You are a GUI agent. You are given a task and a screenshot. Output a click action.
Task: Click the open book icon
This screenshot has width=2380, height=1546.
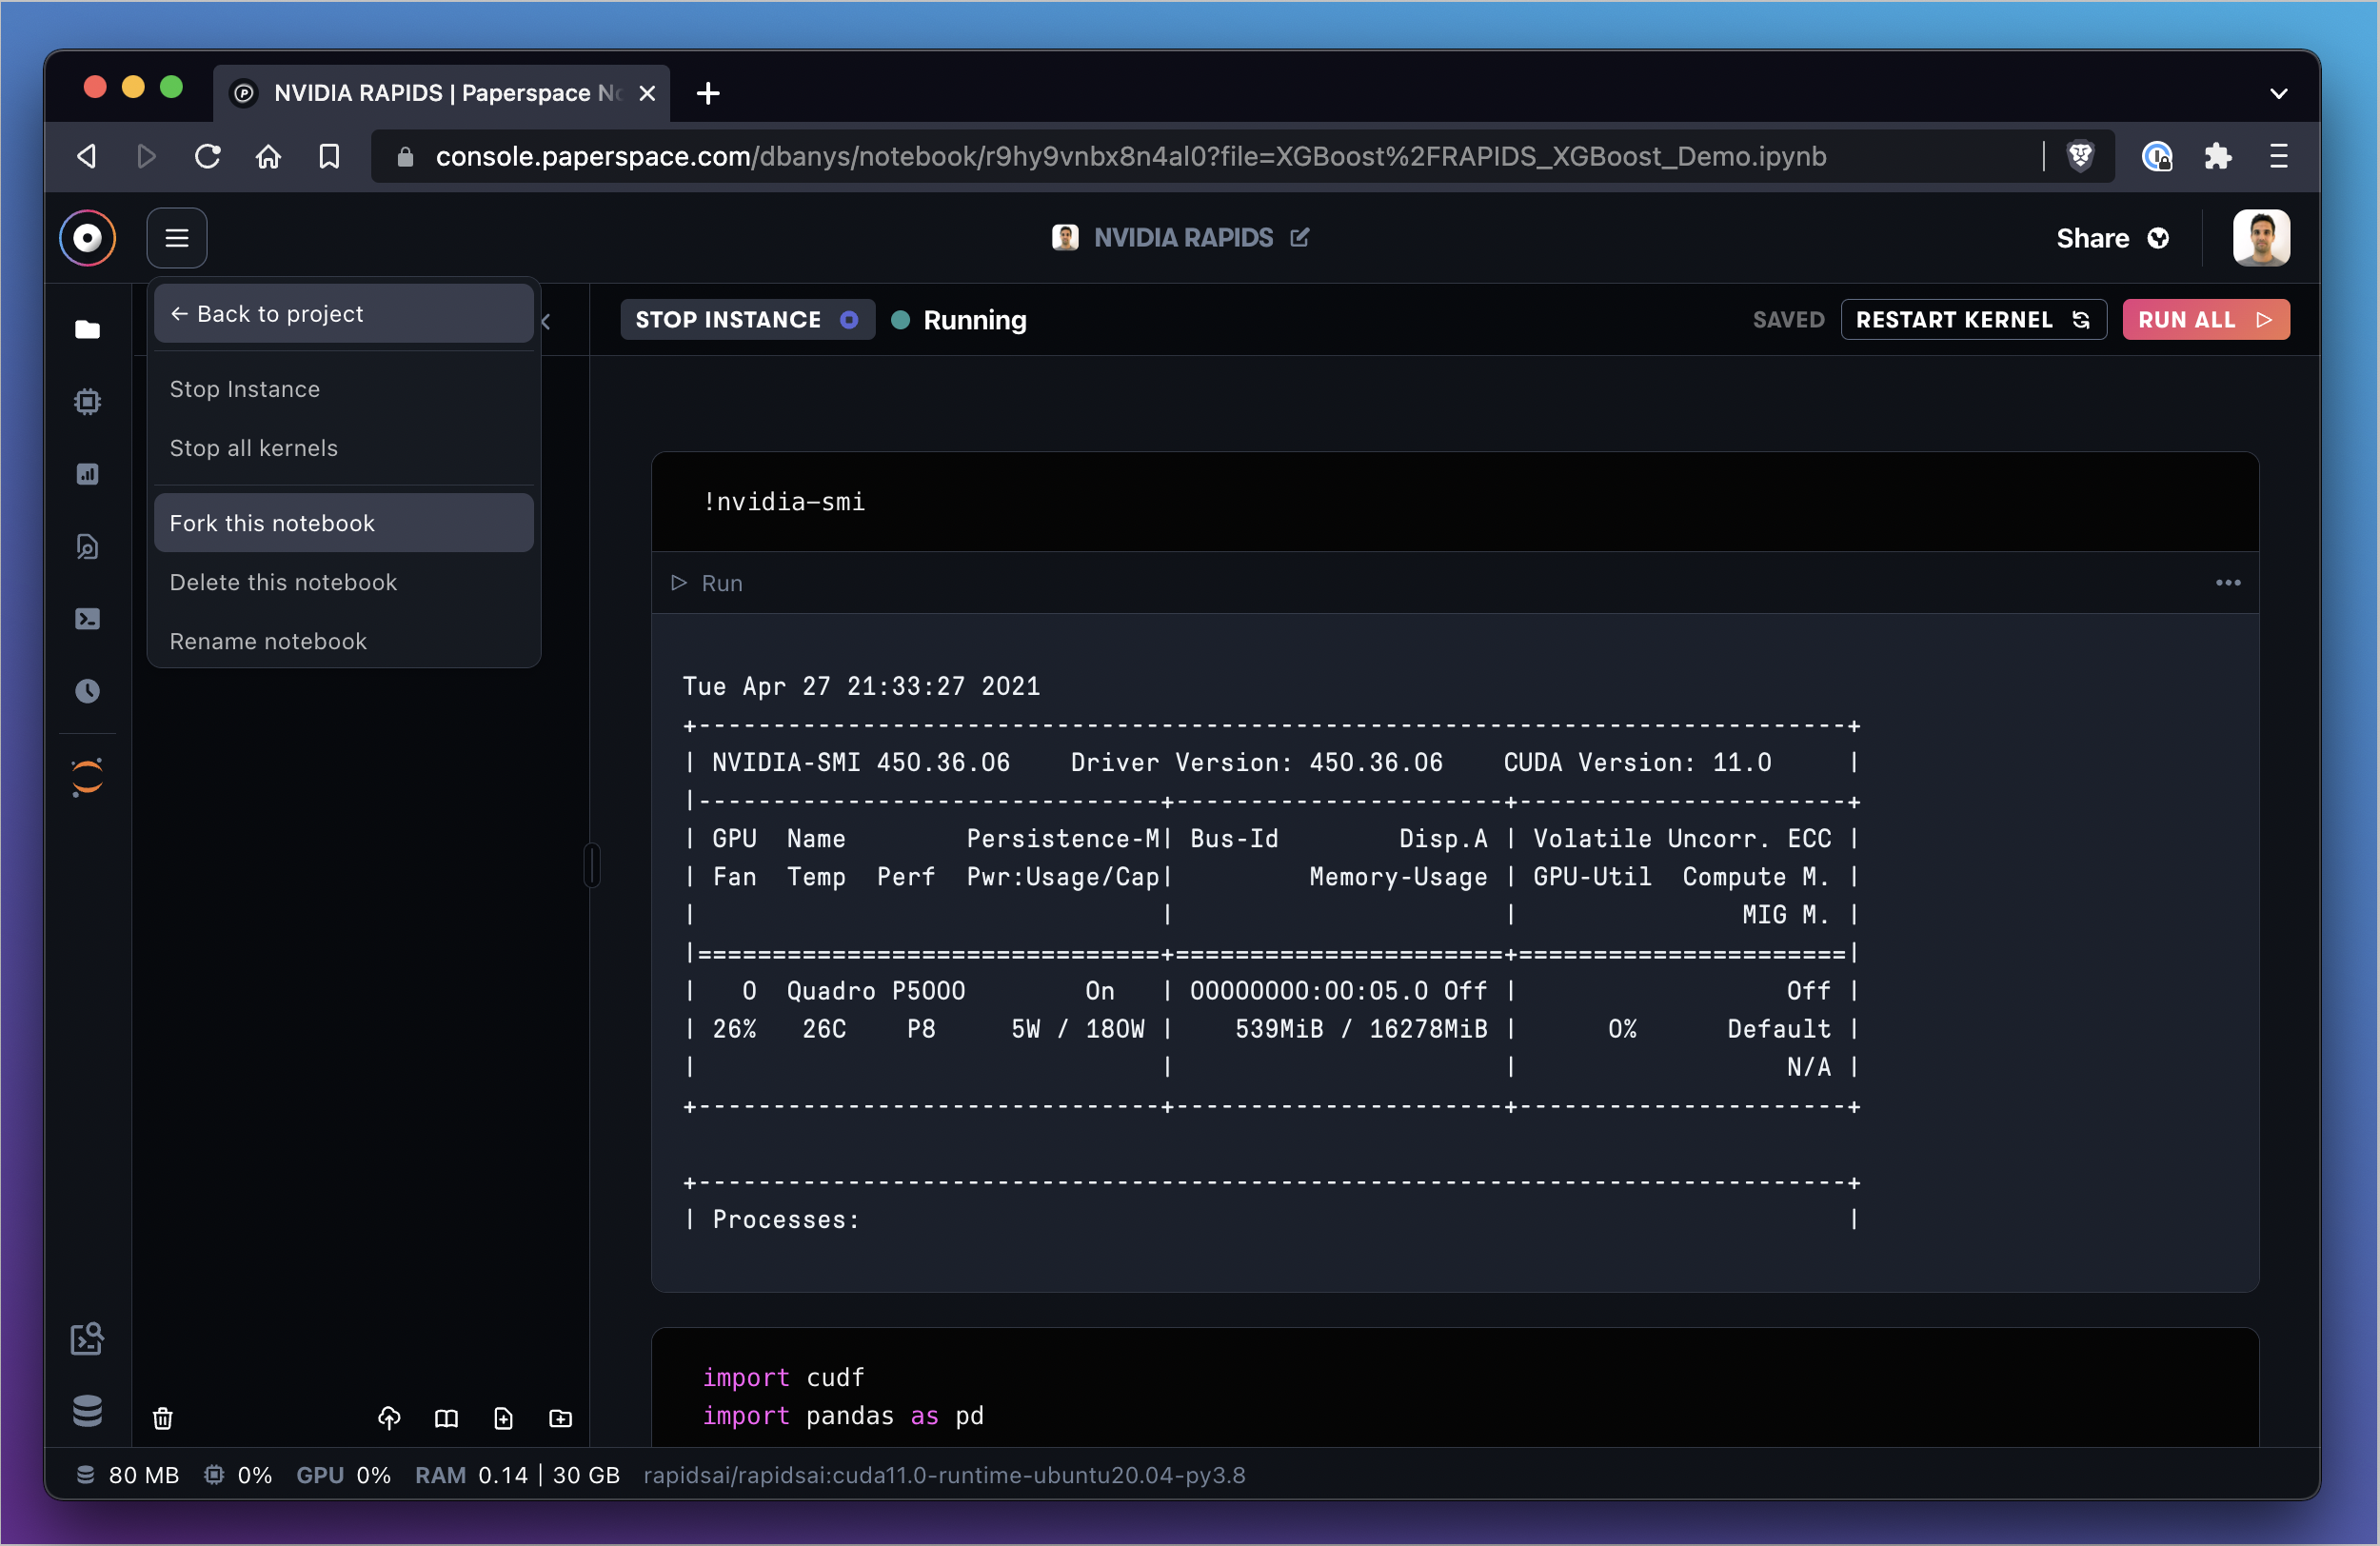pos(446,1418)
